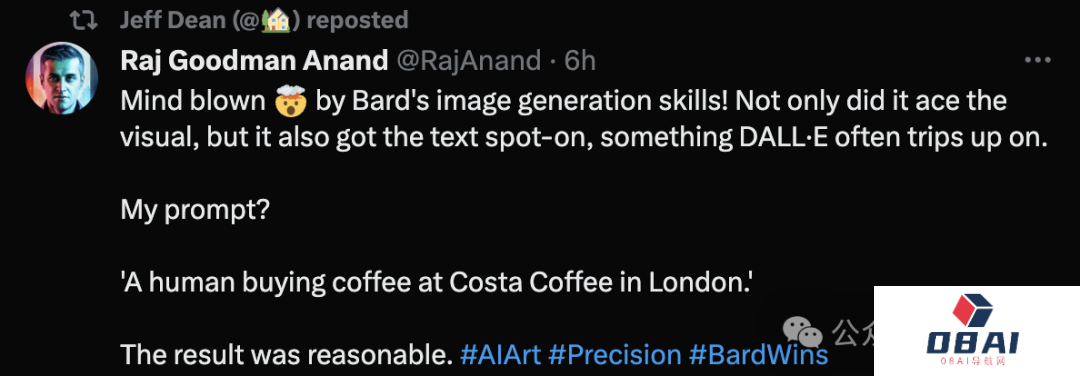Open the #Precision hashtag
The height and width of the screenshot is (376, 1080).
tap(615, 355)
